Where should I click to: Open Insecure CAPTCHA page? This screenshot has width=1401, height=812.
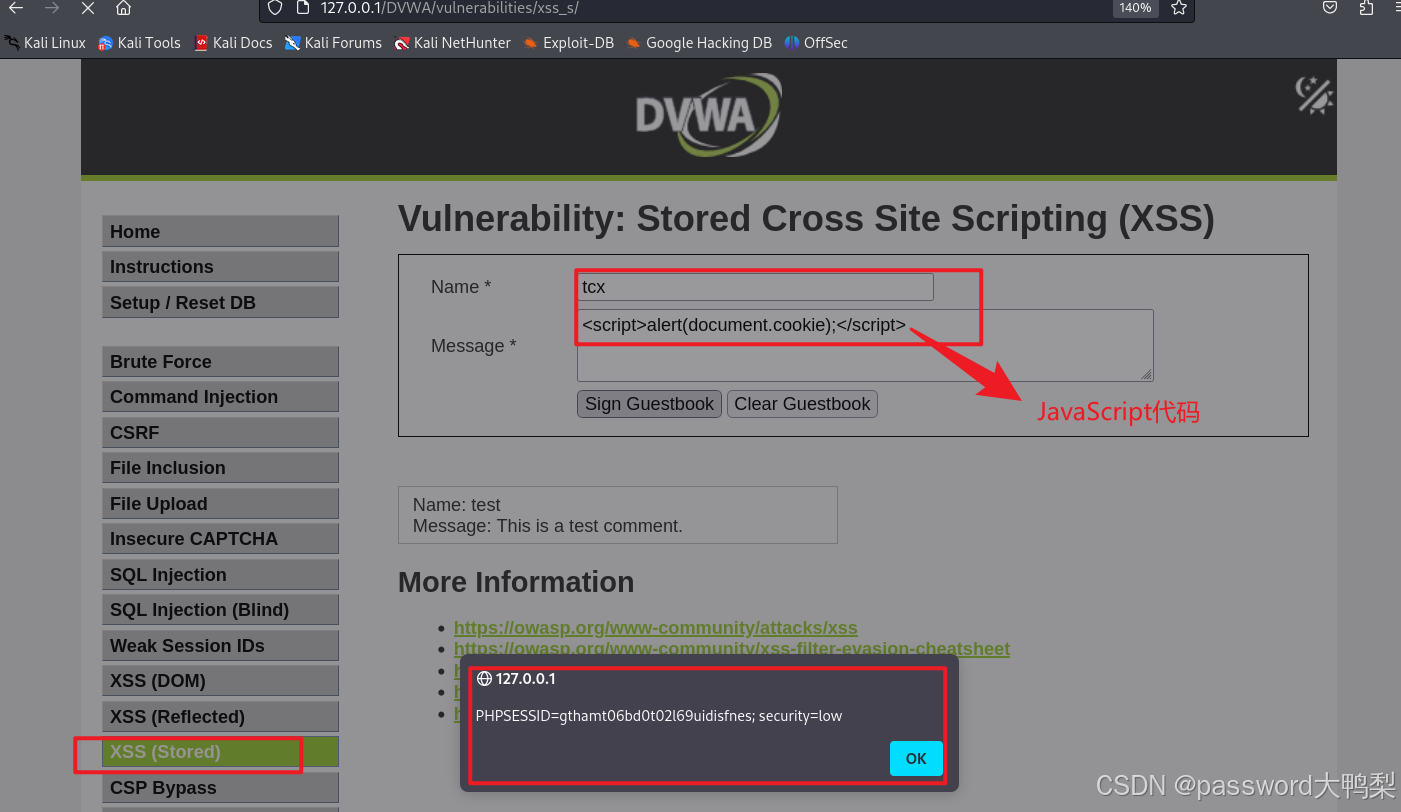(220, 539)
